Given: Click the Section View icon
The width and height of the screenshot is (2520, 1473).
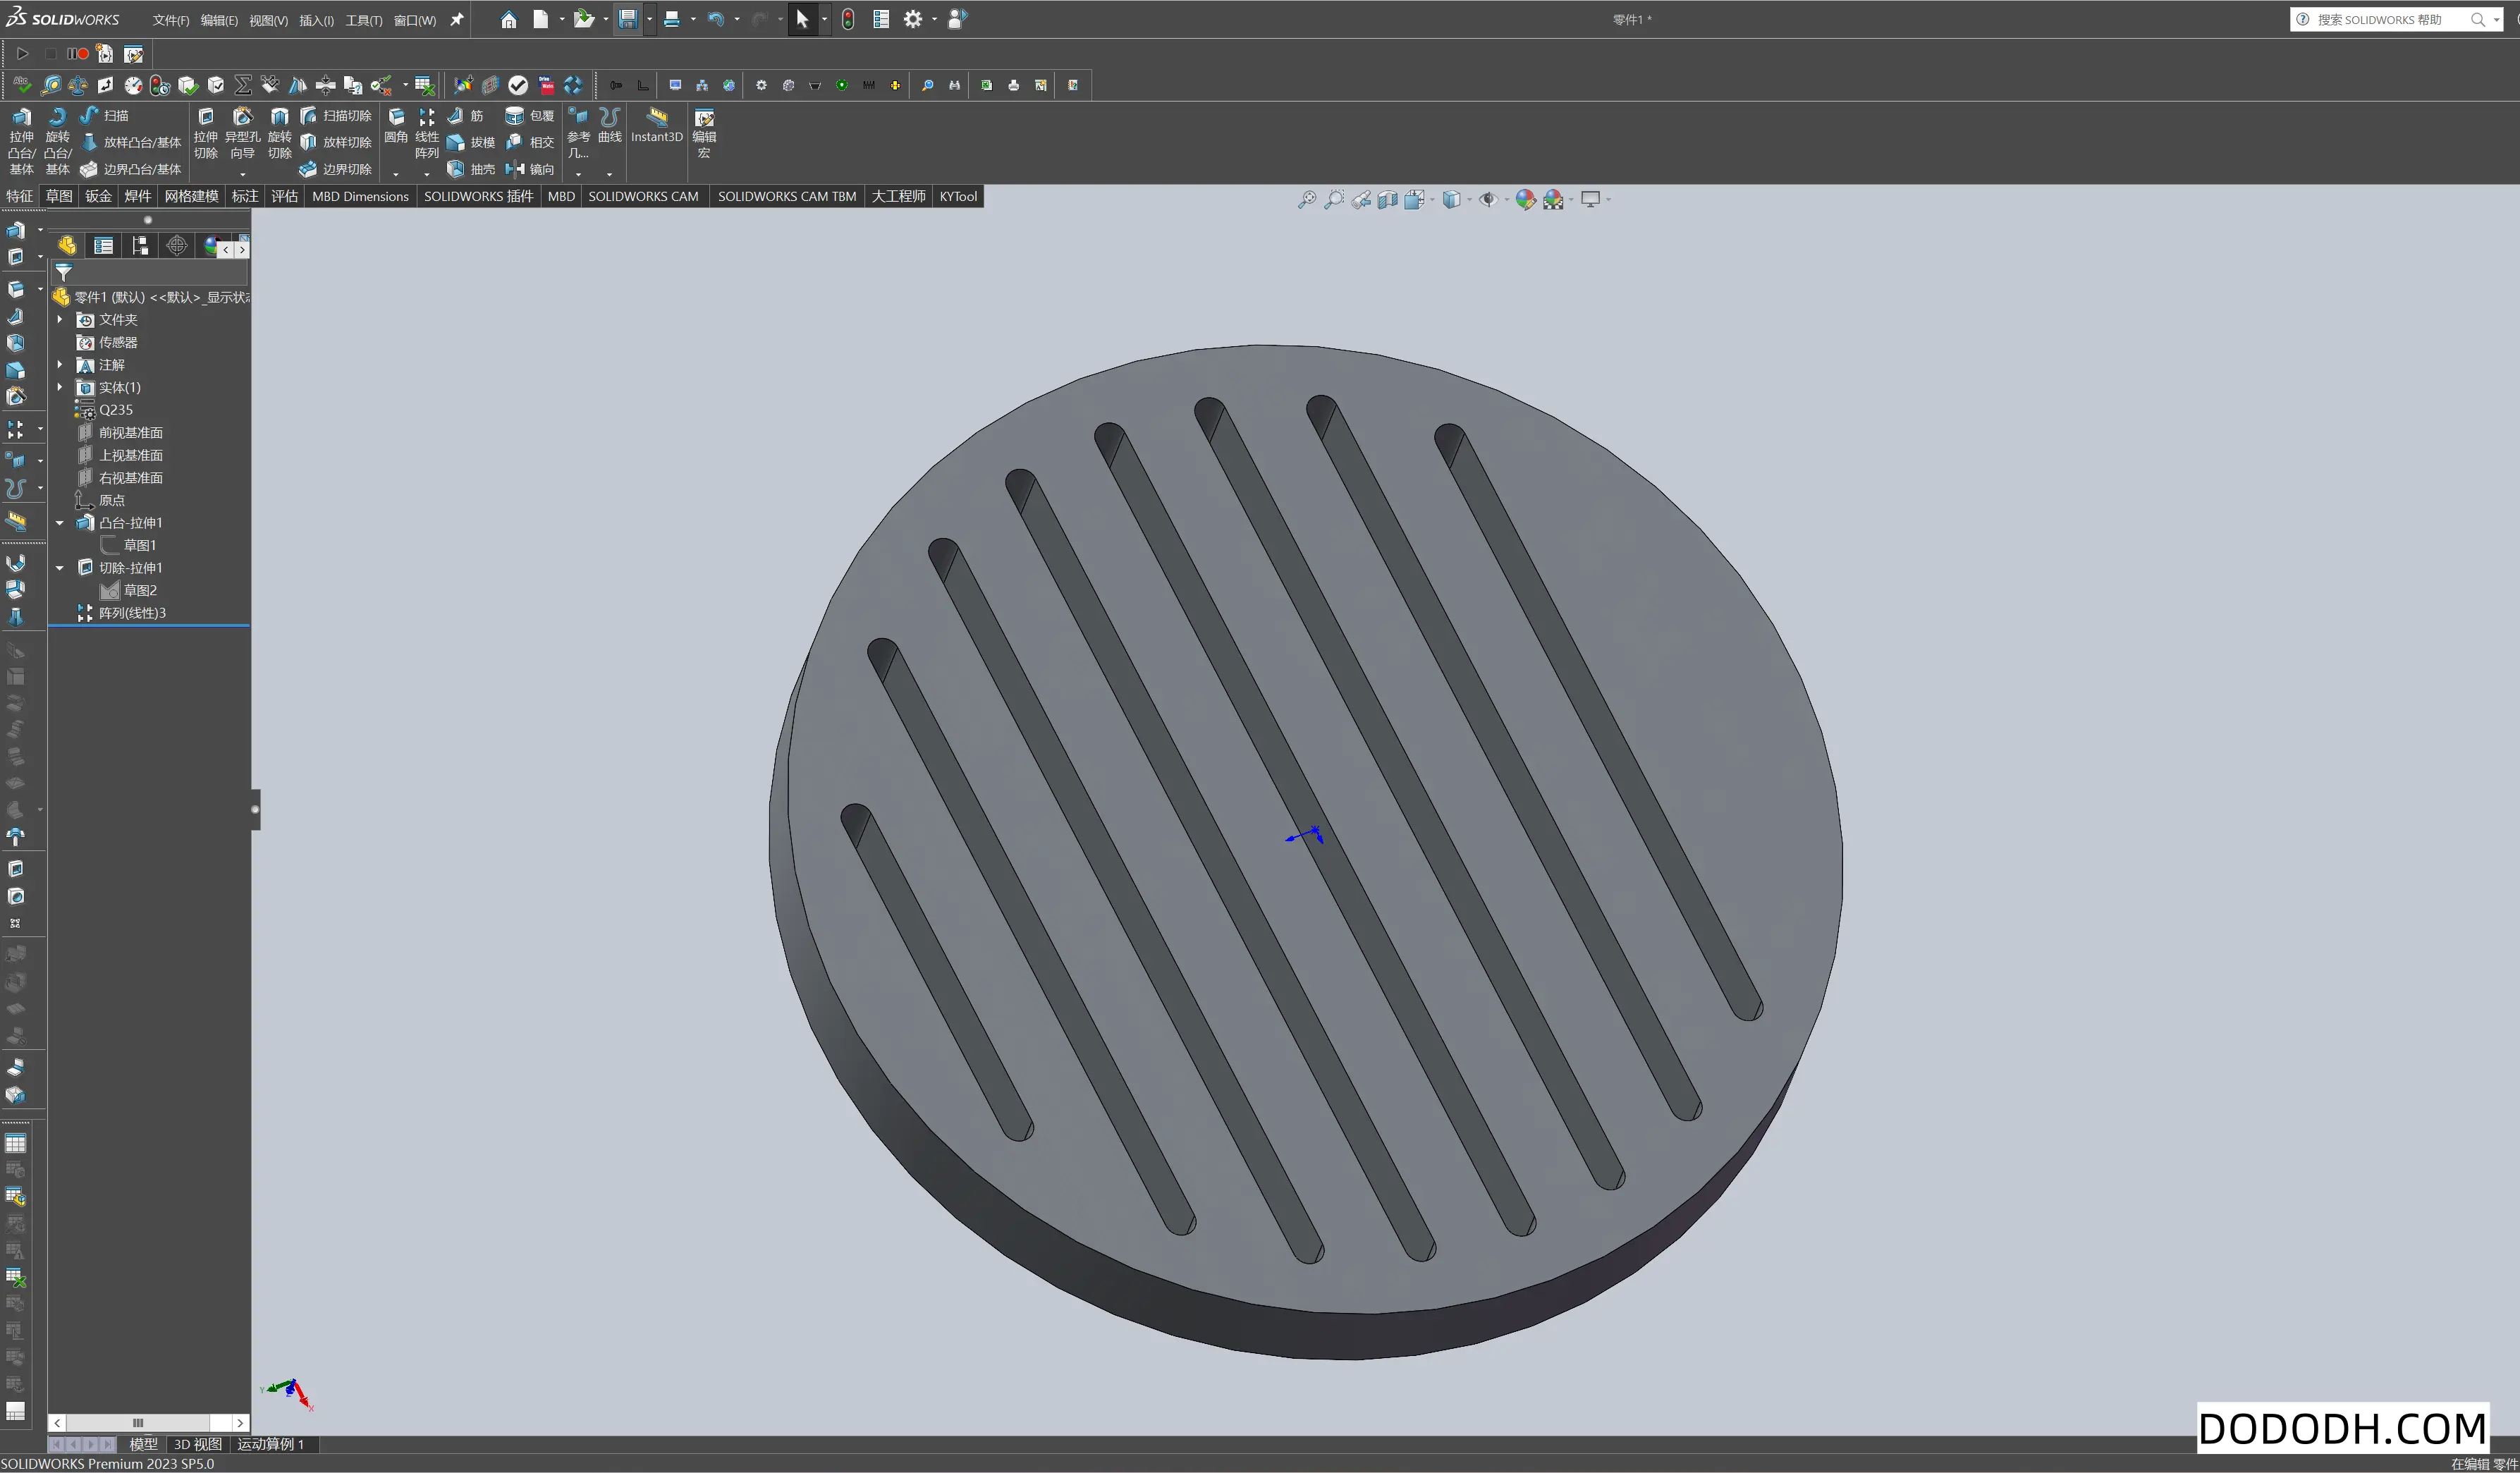Looking at the screenshot, I should point(1387,200).
